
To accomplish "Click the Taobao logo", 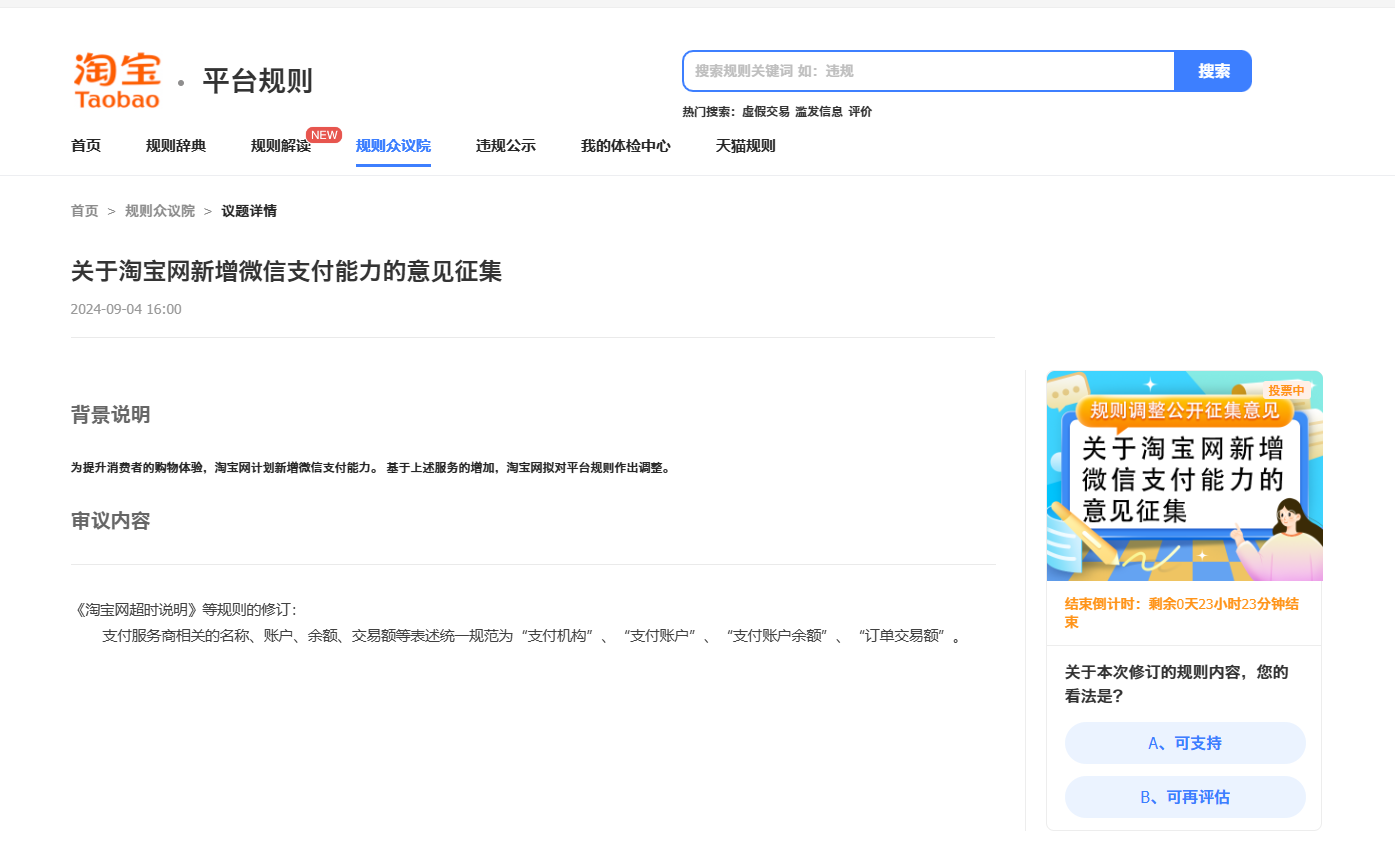I will (117, 80).
